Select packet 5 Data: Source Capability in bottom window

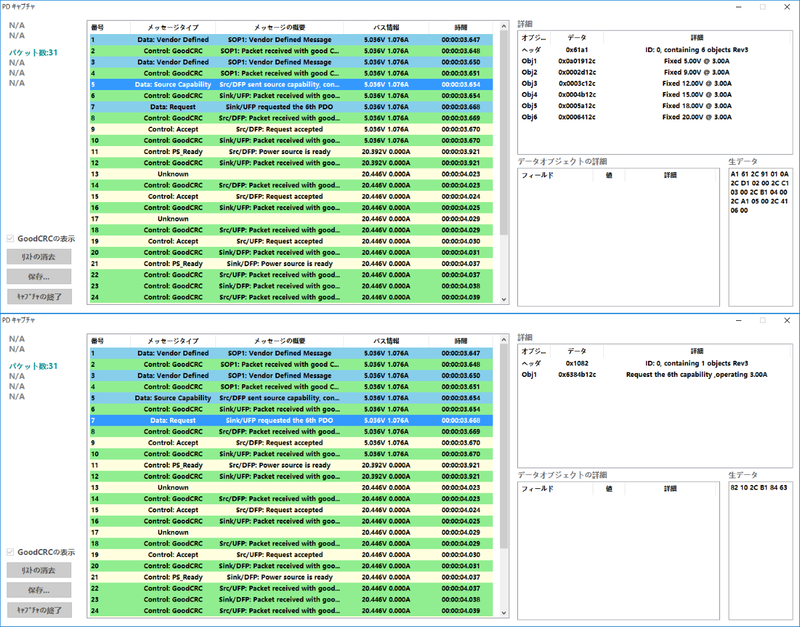click(x=291, y=398)
